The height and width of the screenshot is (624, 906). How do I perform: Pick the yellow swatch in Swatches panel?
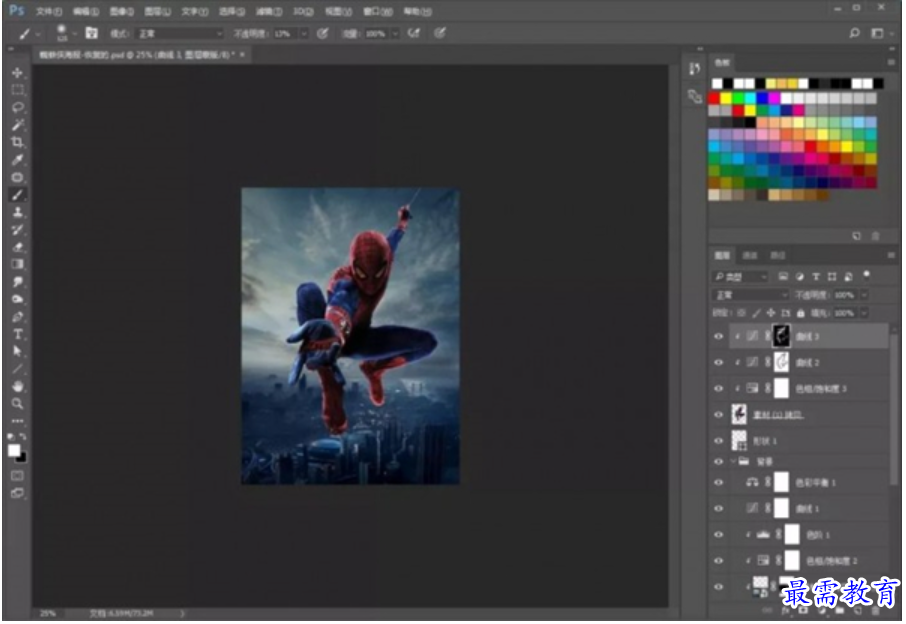[726, 98]
